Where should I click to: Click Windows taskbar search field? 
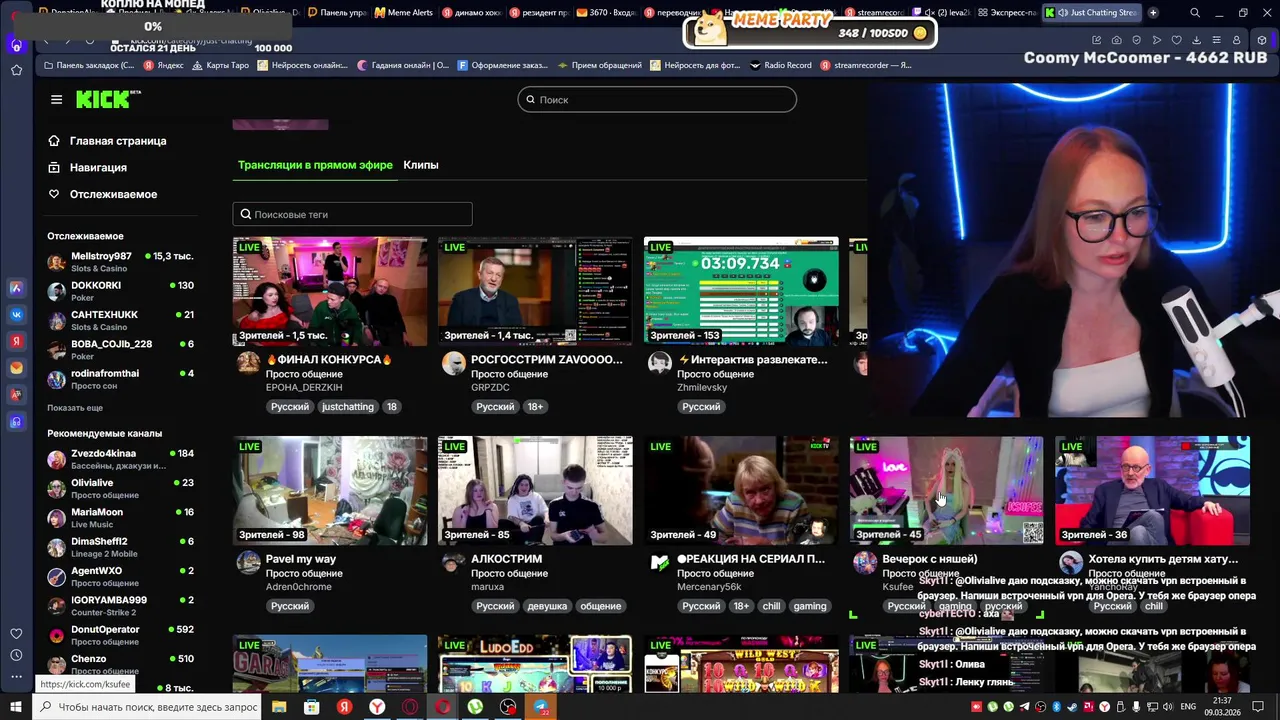pos(148,707)
